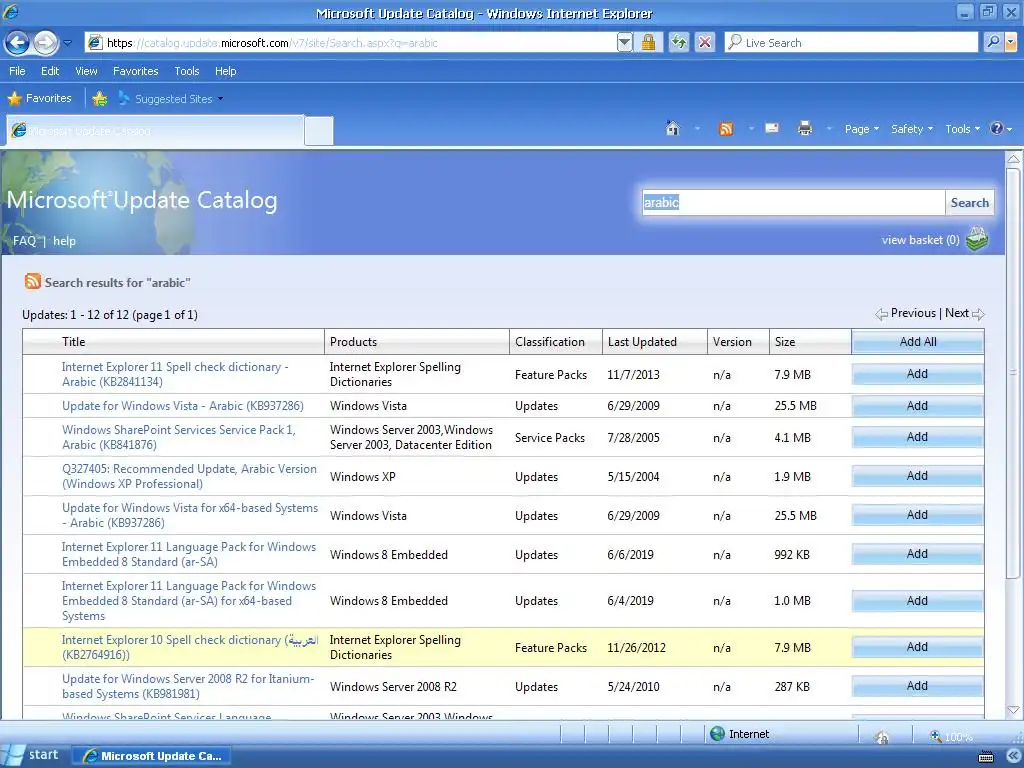Click the browser Forward arrow button
This screenshot has height=768, width=1024.
pos(45,43)
